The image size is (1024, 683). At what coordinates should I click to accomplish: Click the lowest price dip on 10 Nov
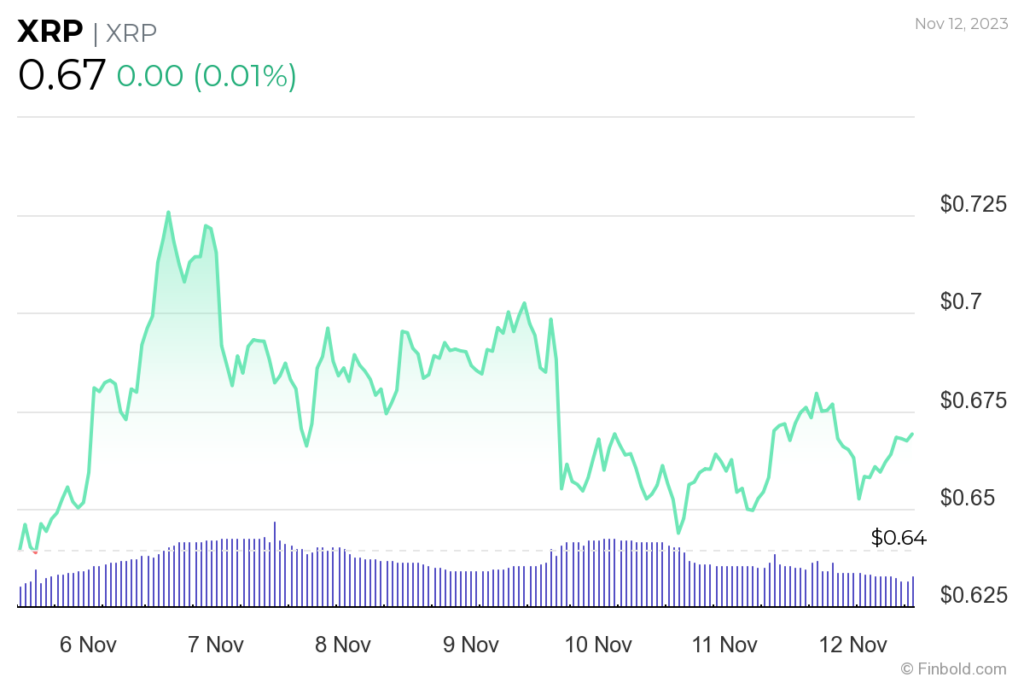[x=679, y=532]
